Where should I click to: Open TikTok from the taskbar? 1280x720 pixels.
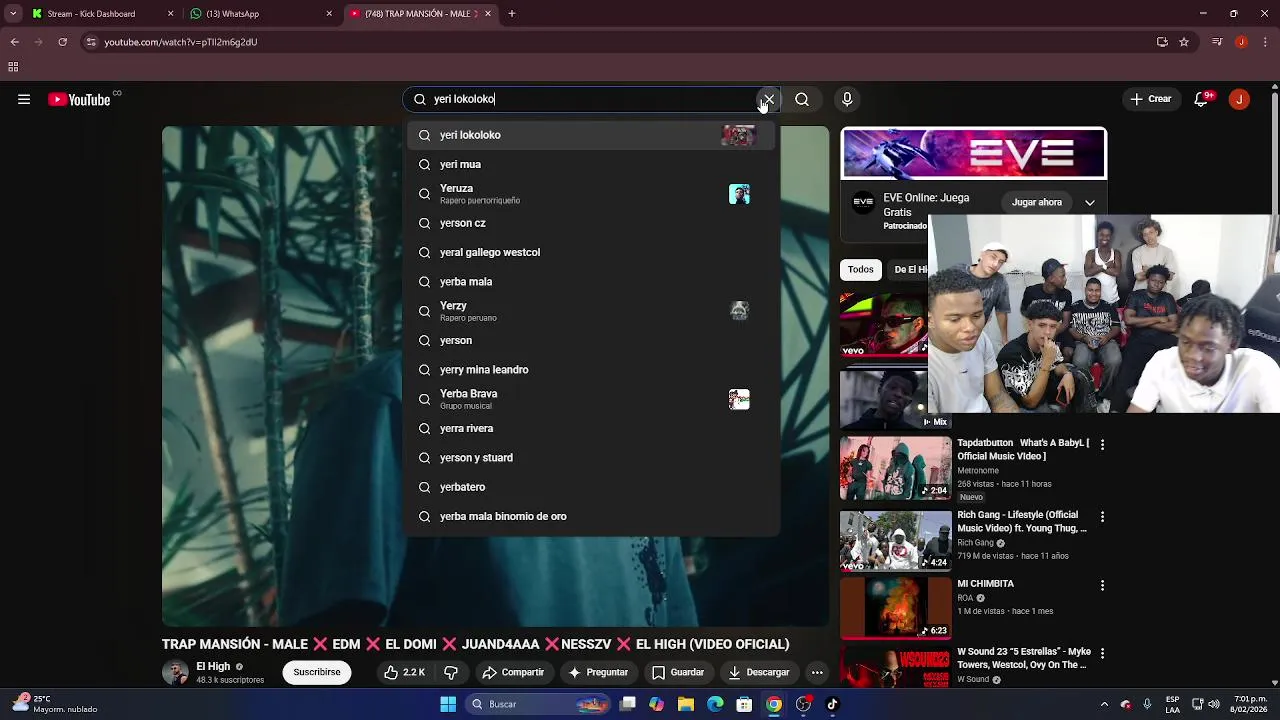coord(832,704)
